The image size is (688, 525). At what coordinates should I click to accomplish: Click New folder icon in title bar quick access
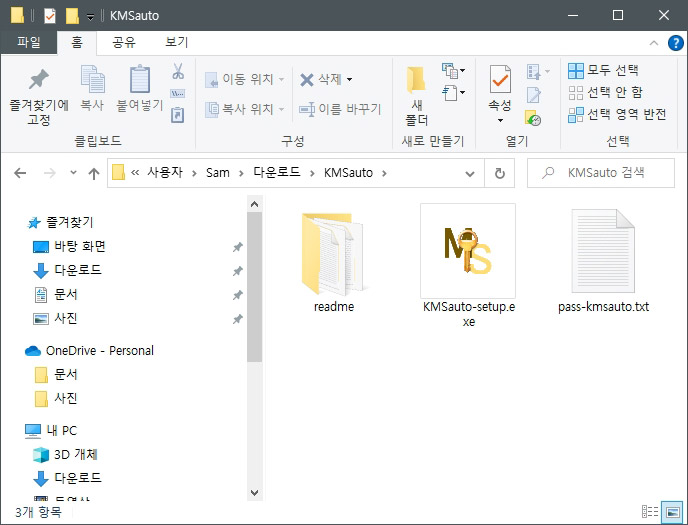pos(72,16)
